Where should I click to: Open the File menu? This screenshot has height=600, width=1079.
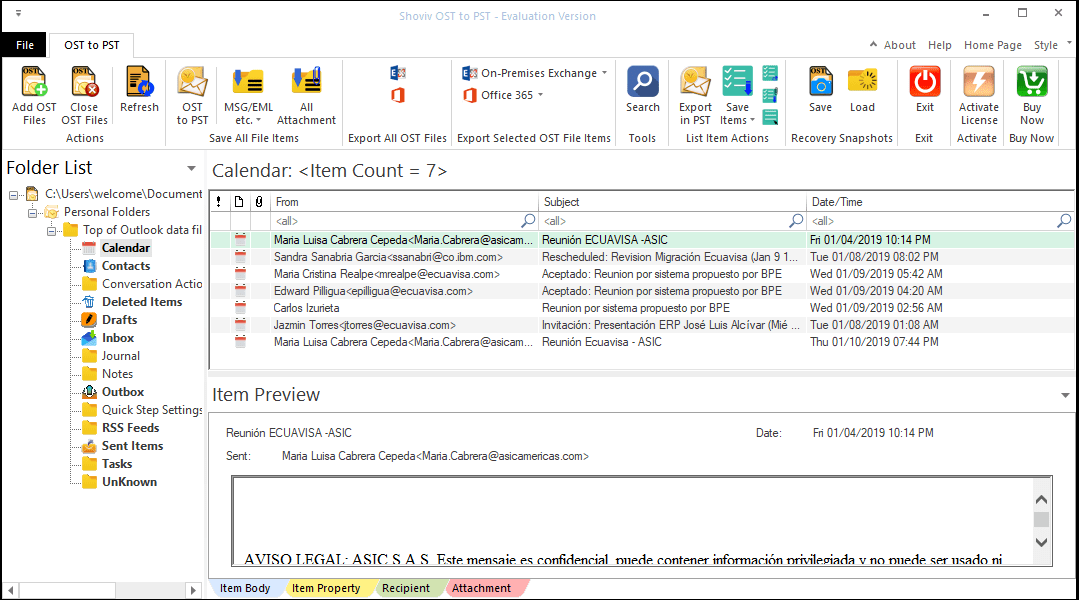point(24,45)
